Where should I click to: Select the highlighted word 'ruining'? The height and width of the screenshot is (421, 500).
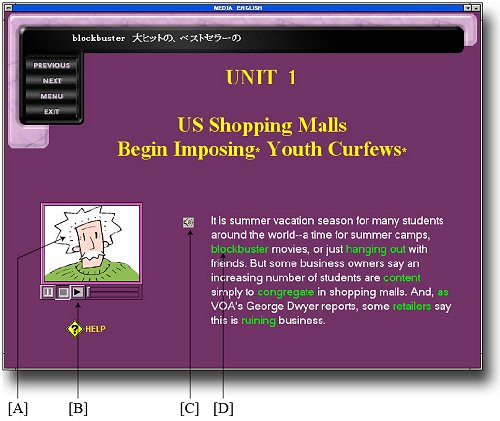(x=258, y=321)
